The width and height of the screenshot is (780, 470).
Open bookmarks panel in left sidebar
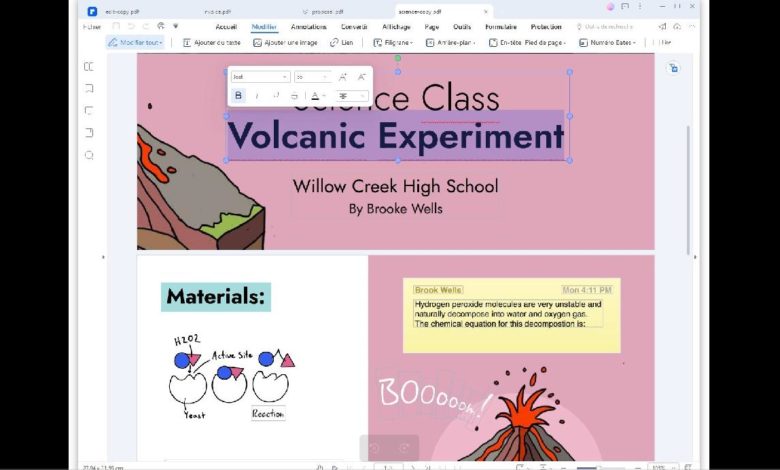[x=89, y=89]
